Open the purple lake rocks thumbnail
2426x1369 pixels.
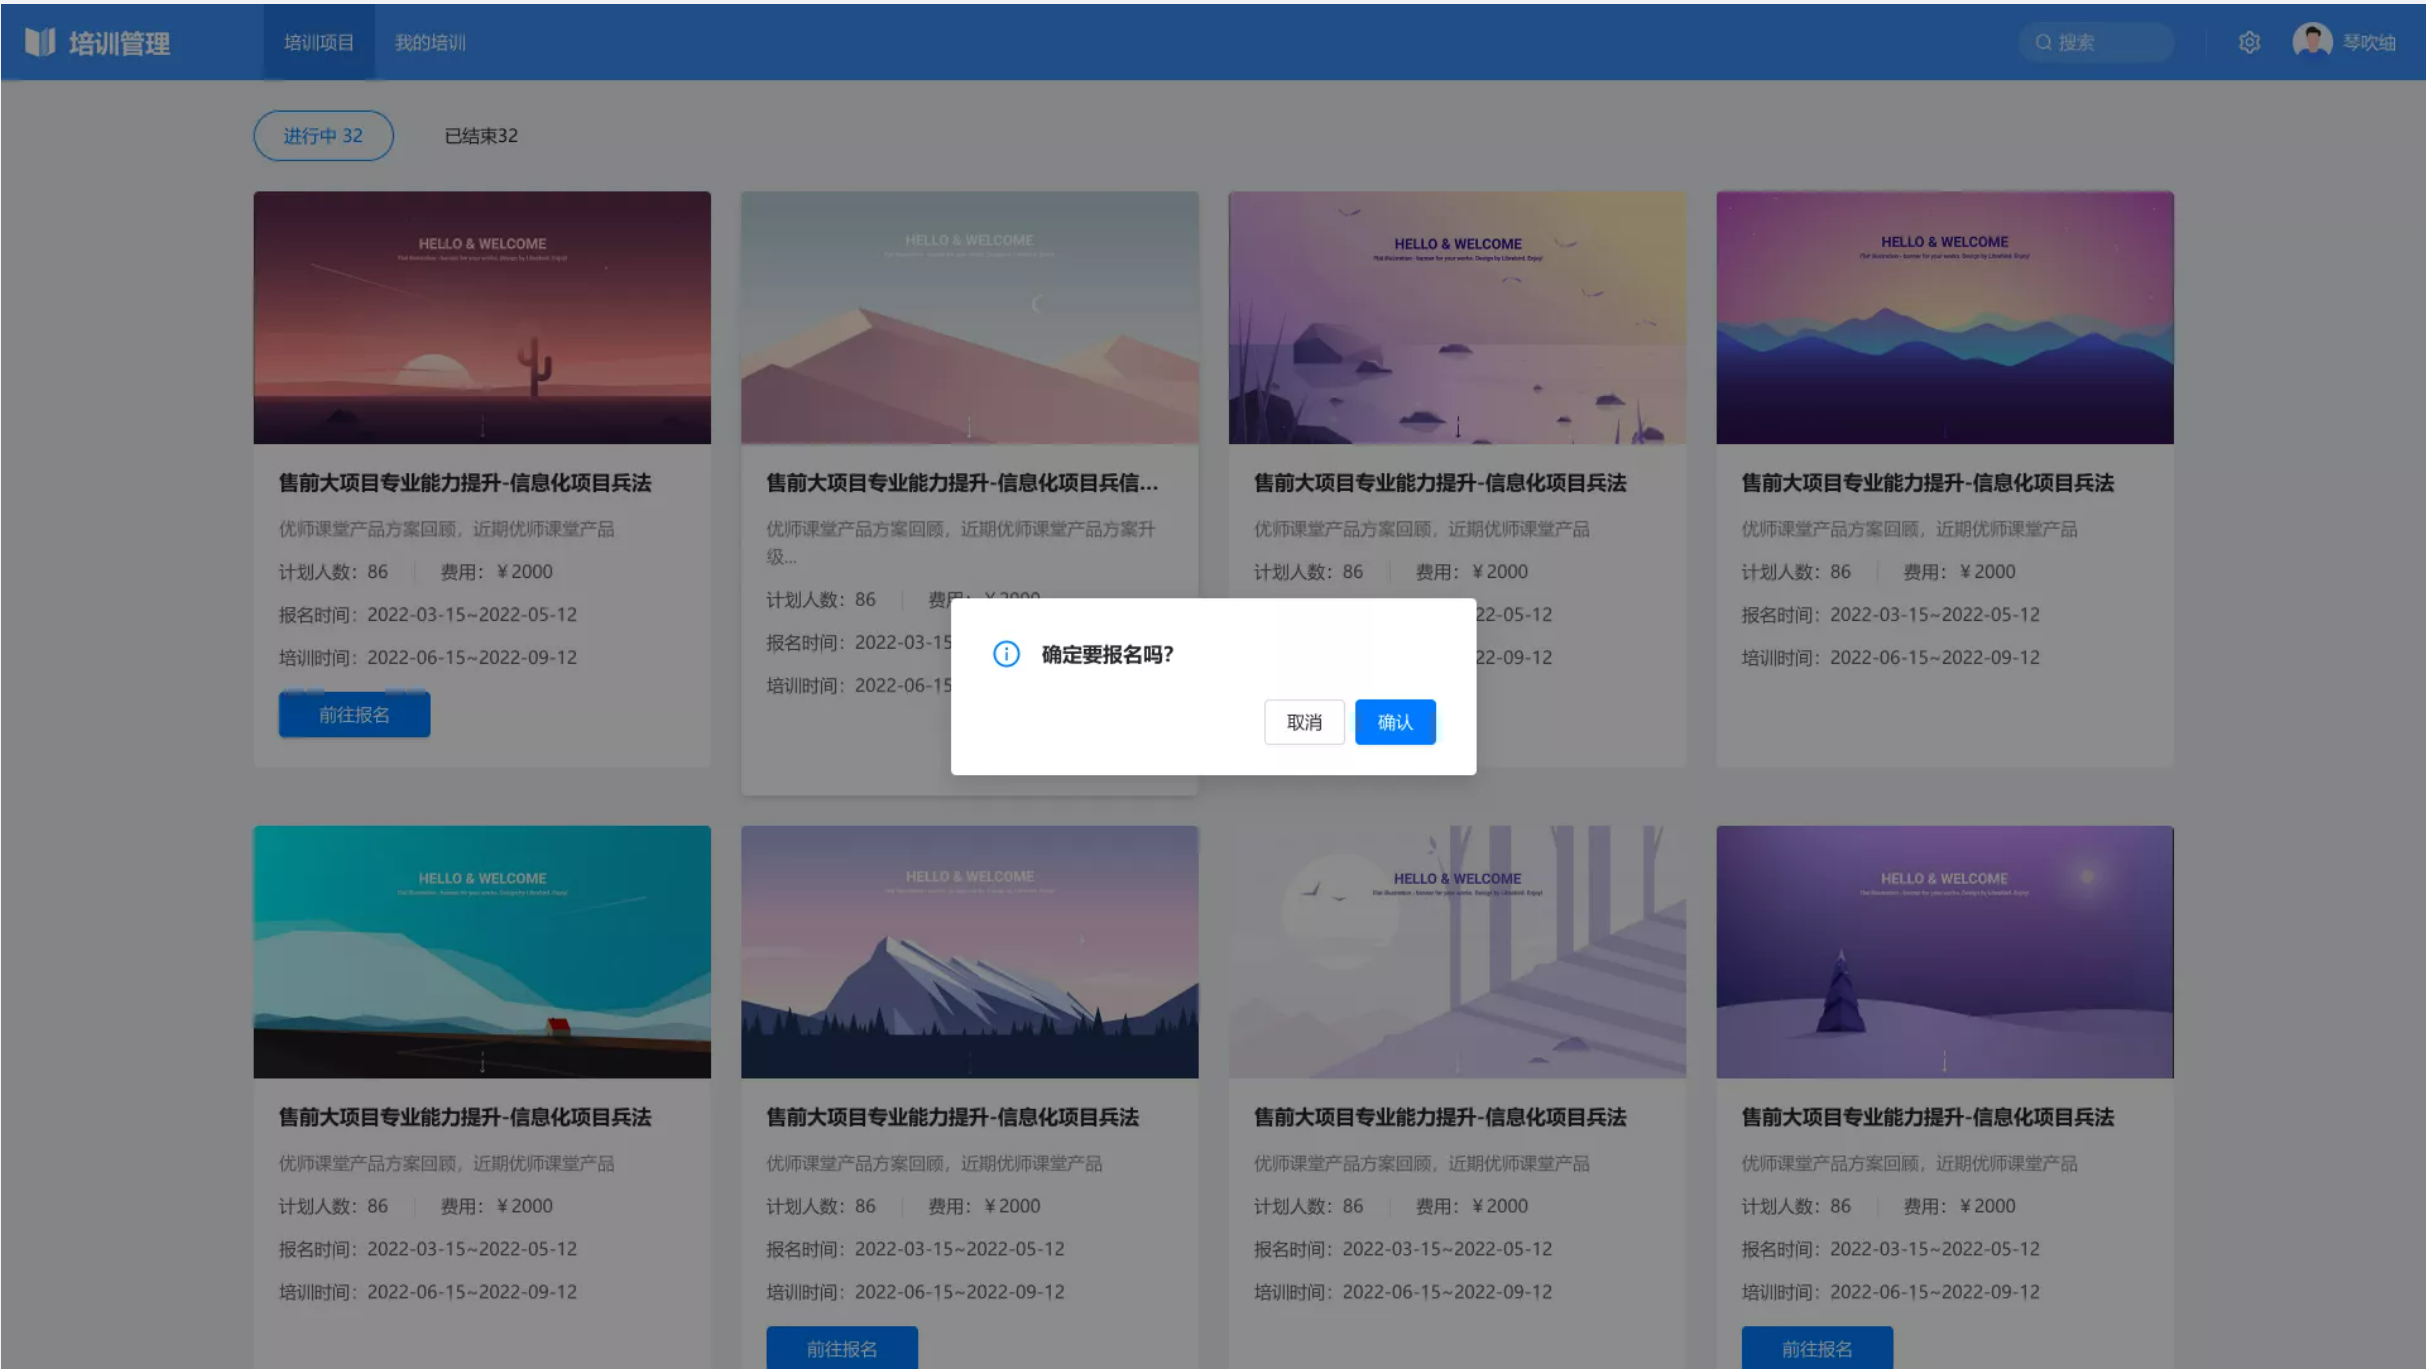tap(1457, 318)
